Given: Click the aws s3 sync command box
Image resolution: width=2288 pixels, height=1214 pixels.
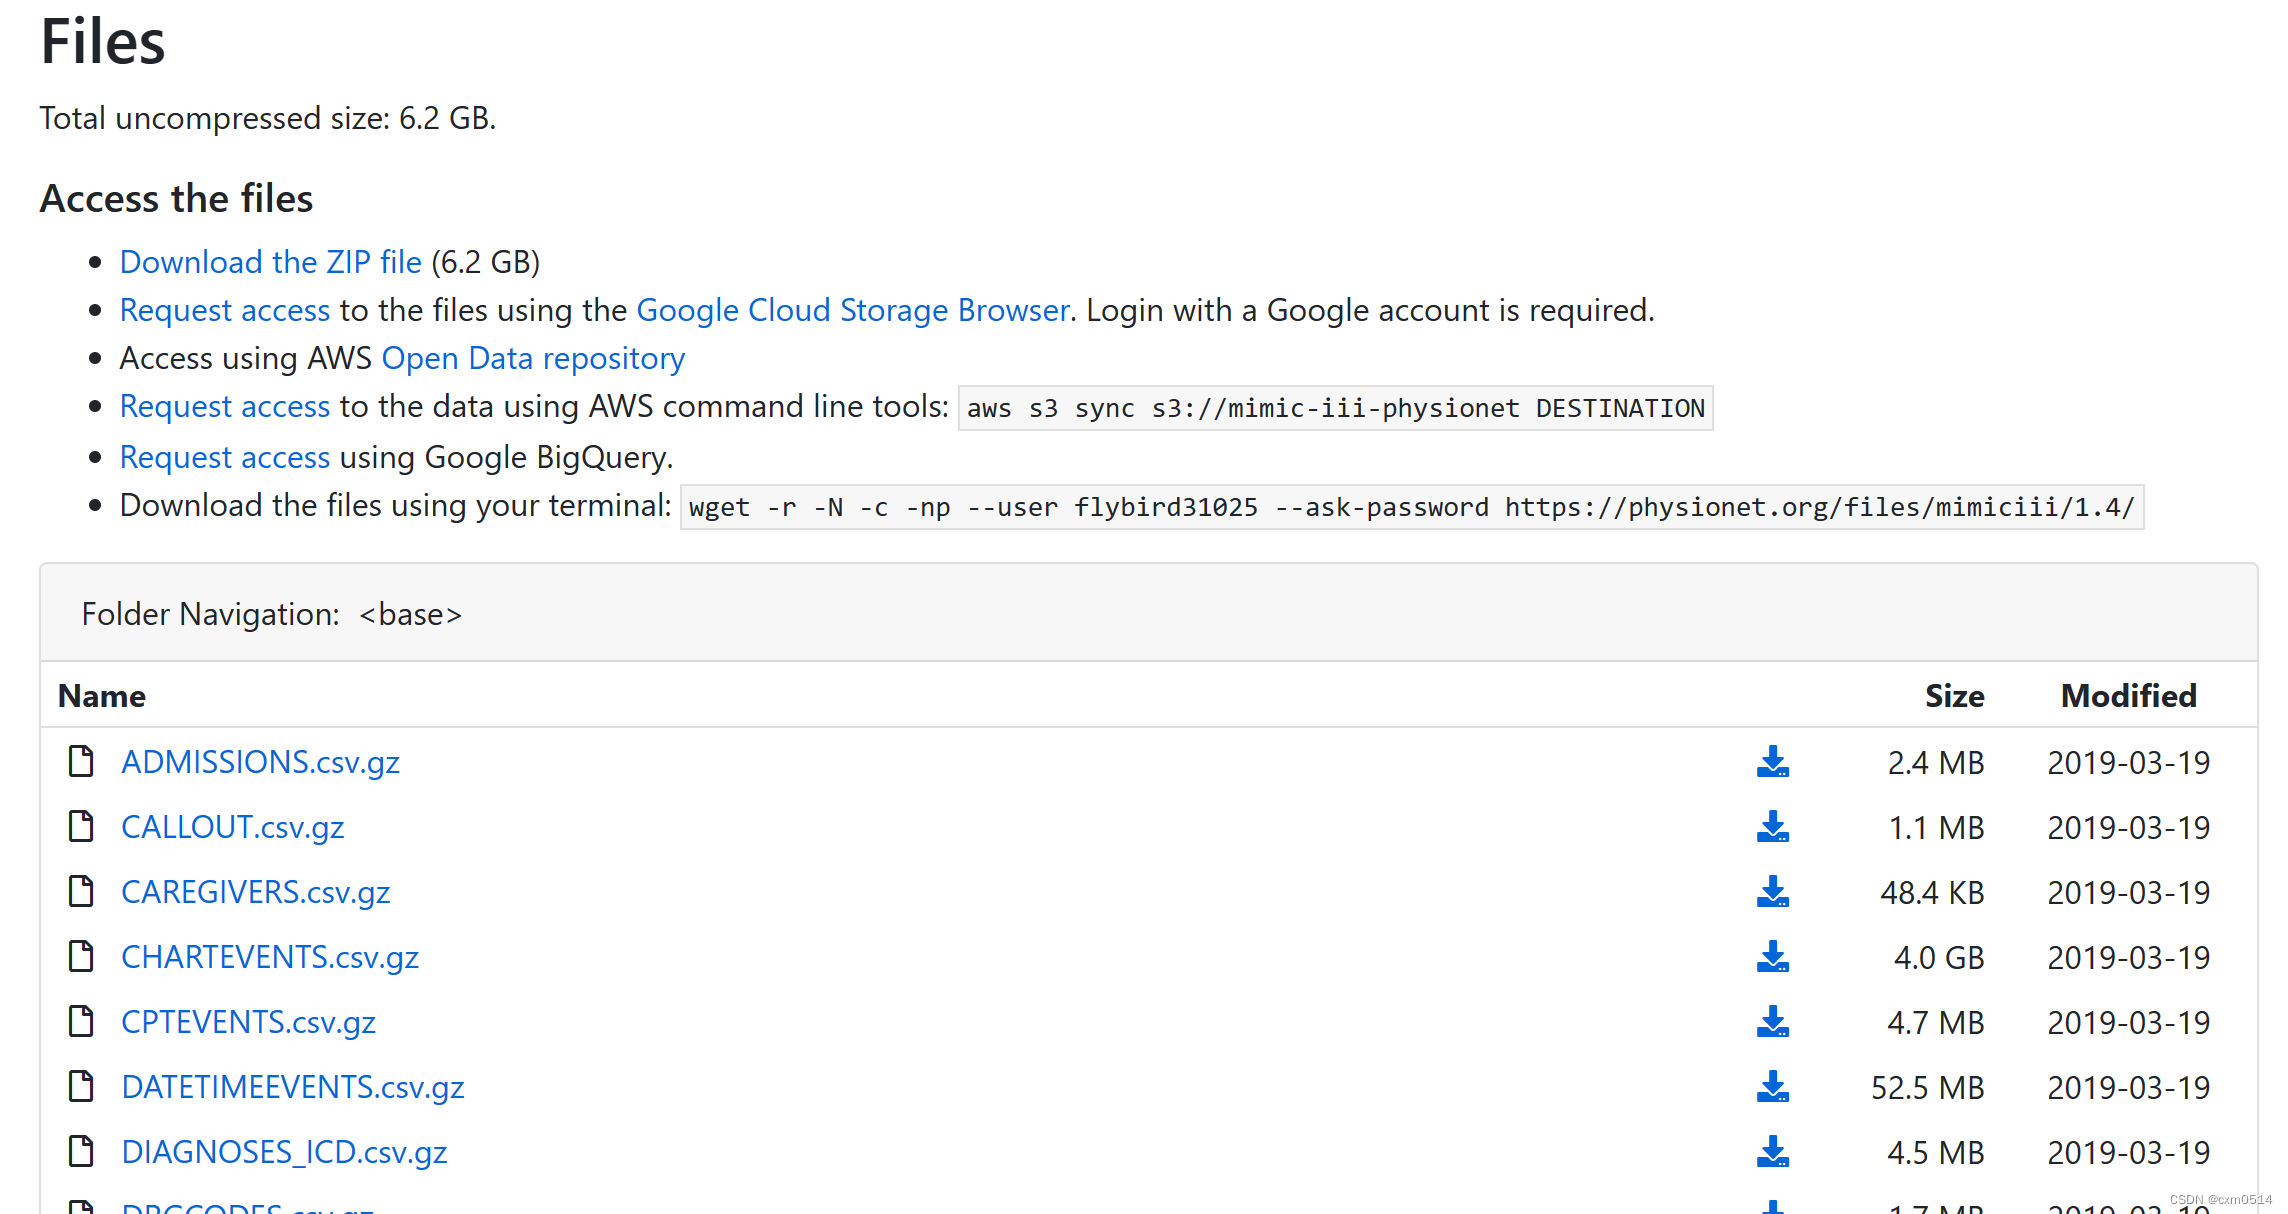Looking at the screenshot, I should click(x=1335, y=408).
